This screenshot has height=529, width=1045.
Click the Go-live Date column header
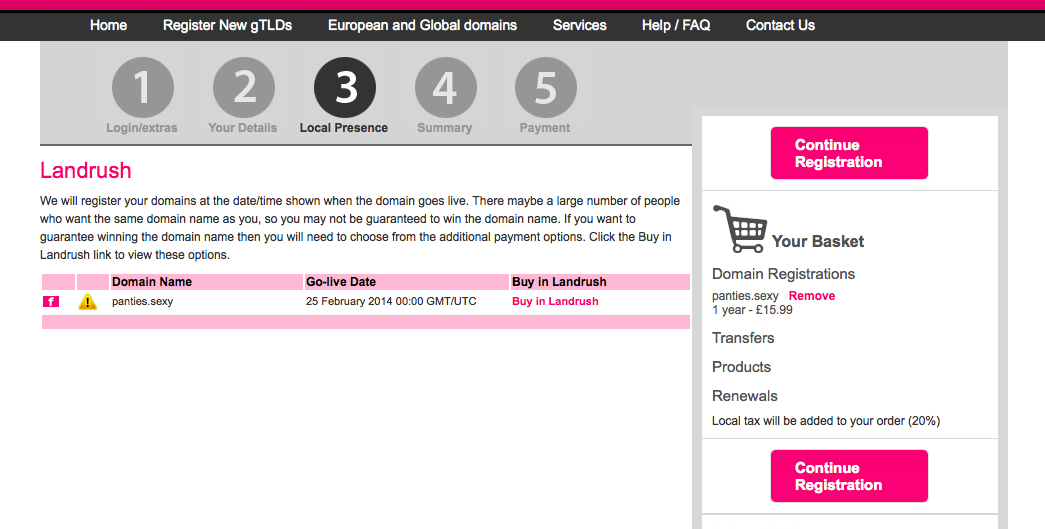[341, 282]
